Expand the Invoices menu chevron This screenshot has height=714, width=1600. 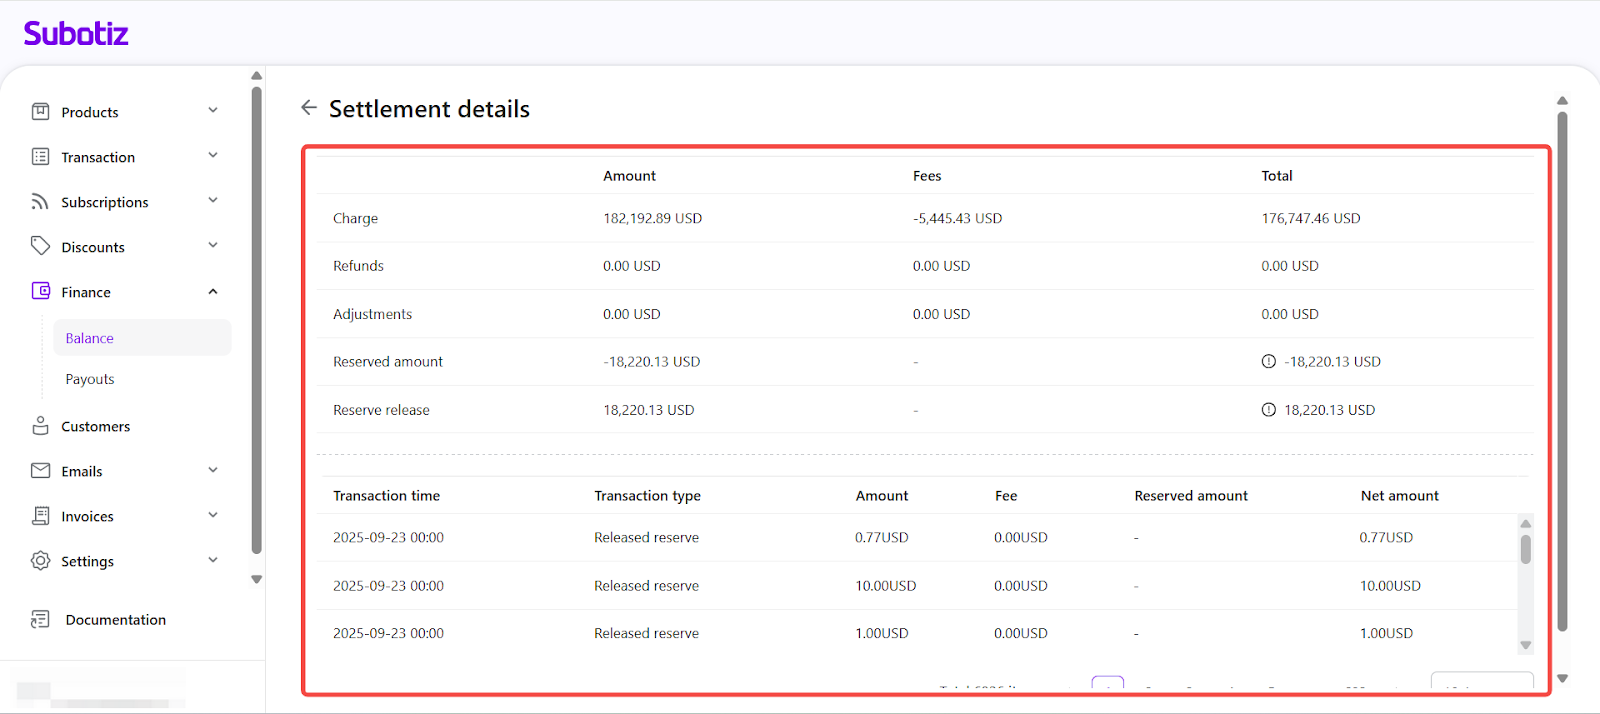(213, 516)
